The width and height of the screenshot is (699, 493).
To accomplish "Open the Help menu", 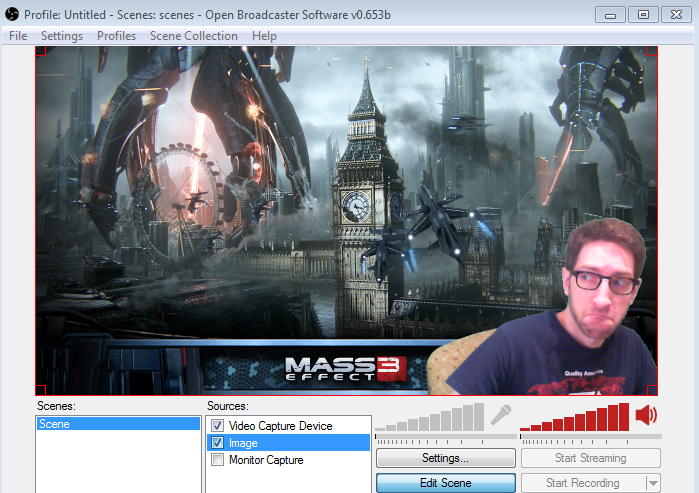I will pyautogui.click(x=264, y=36).
